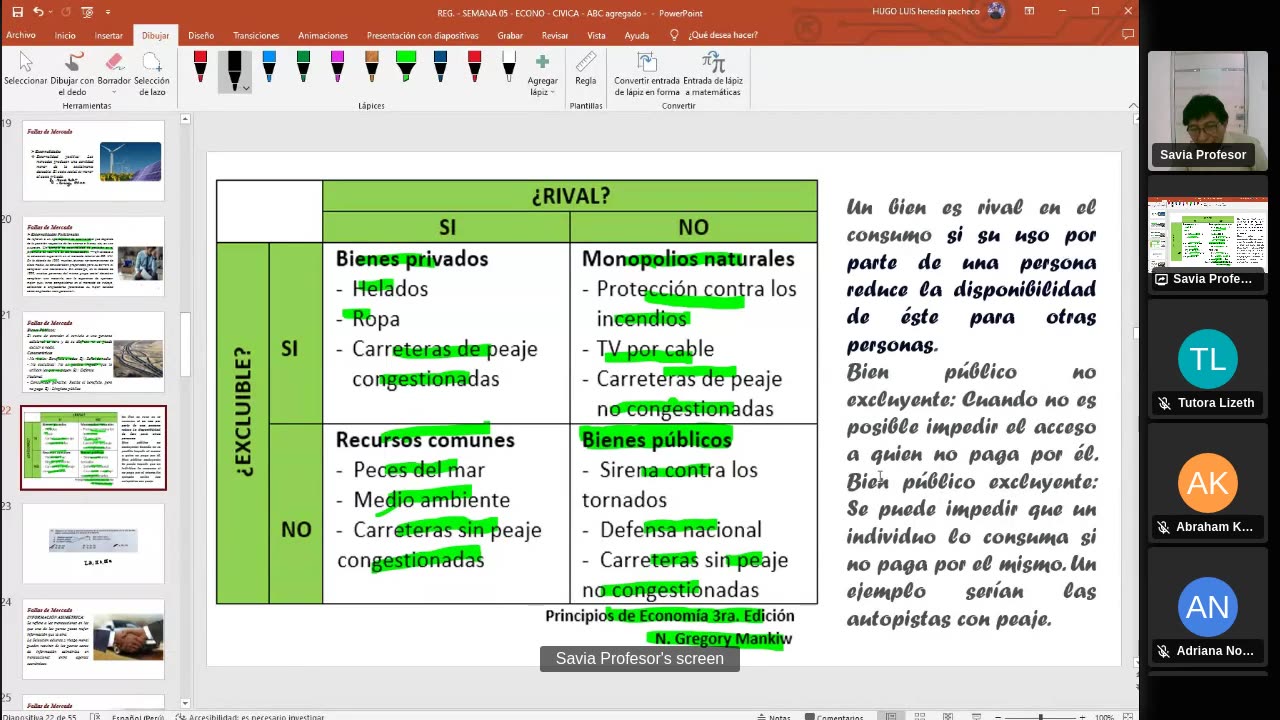Open Entrada de lápiz a matemáticas
Viewport: 1280px width, 720px height.
(712, 74)
